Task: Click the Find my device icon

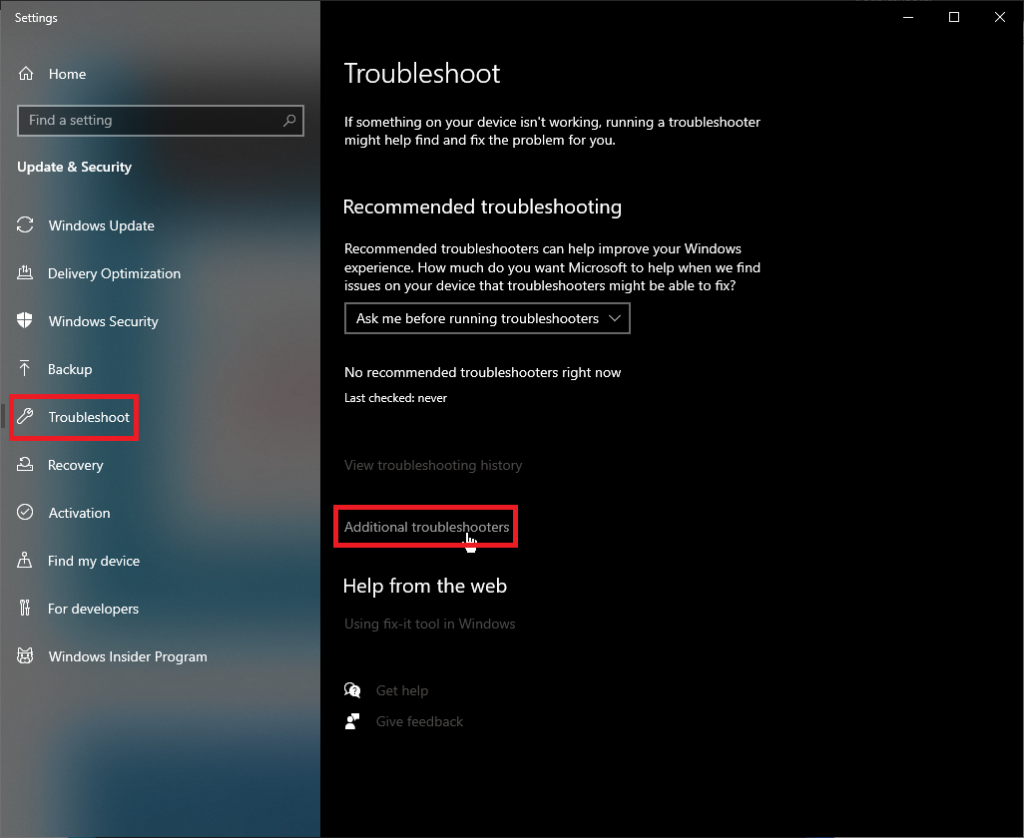Action: click(26, 561)
